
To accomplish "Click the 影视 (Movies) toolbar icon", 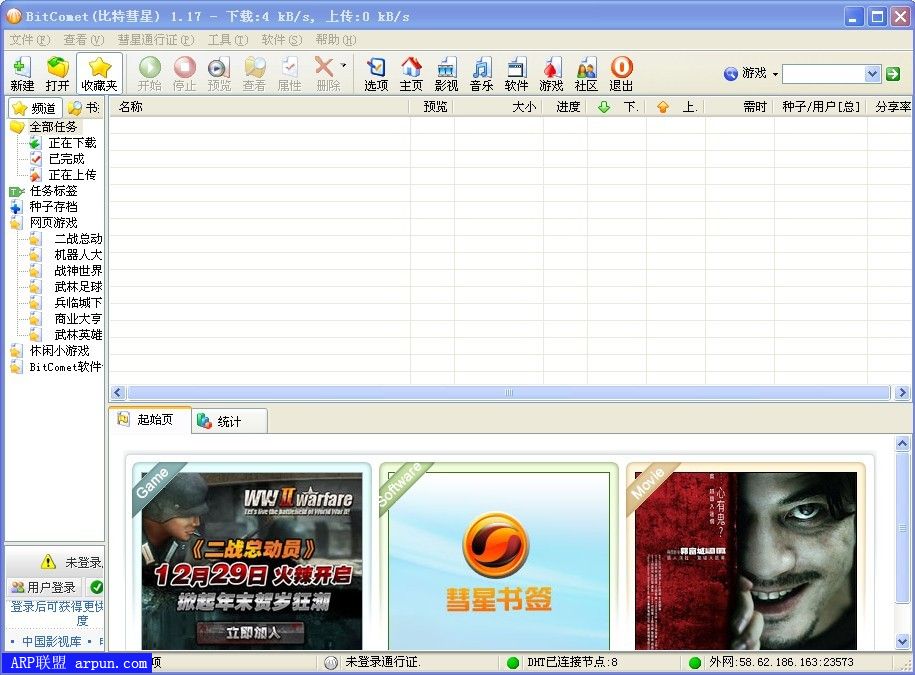I will pos(446,74).
